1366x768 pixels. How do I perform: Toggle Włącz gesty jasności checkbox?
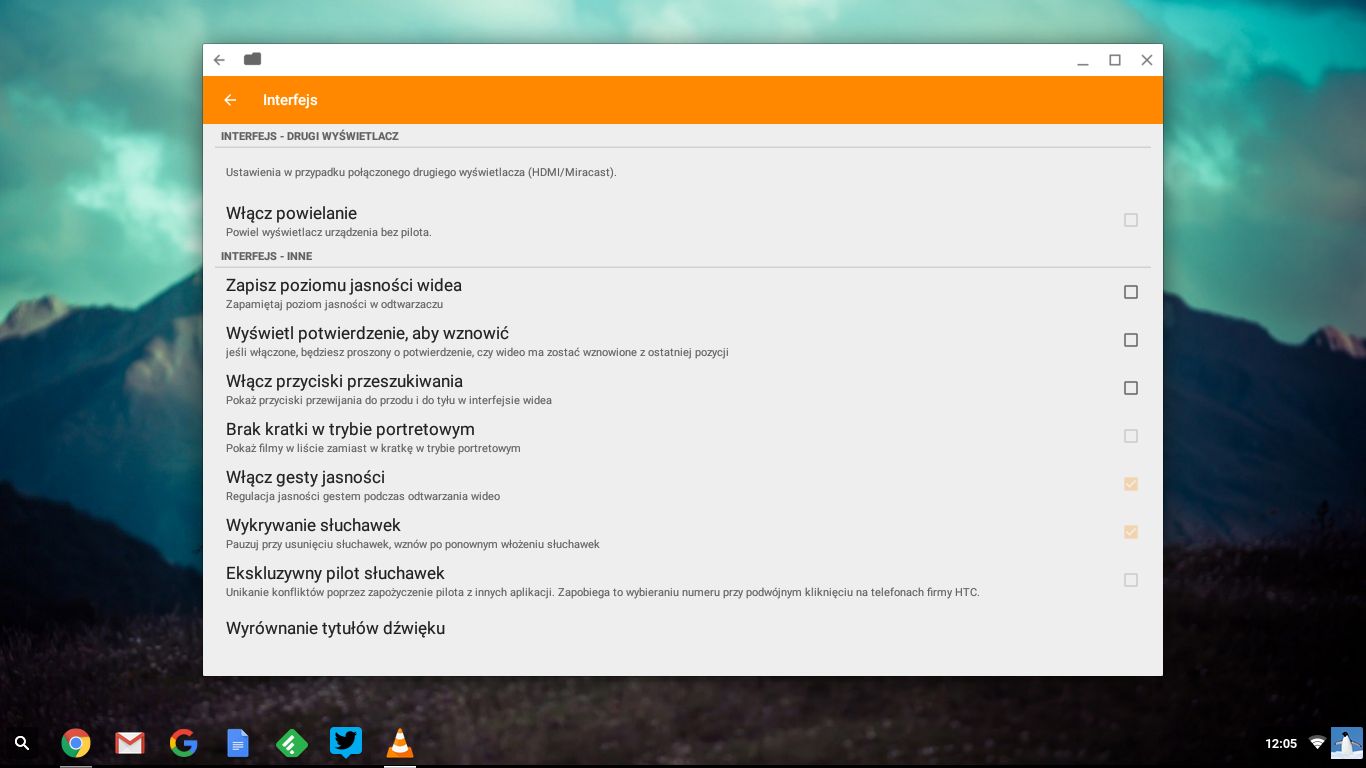(1131, 484)
